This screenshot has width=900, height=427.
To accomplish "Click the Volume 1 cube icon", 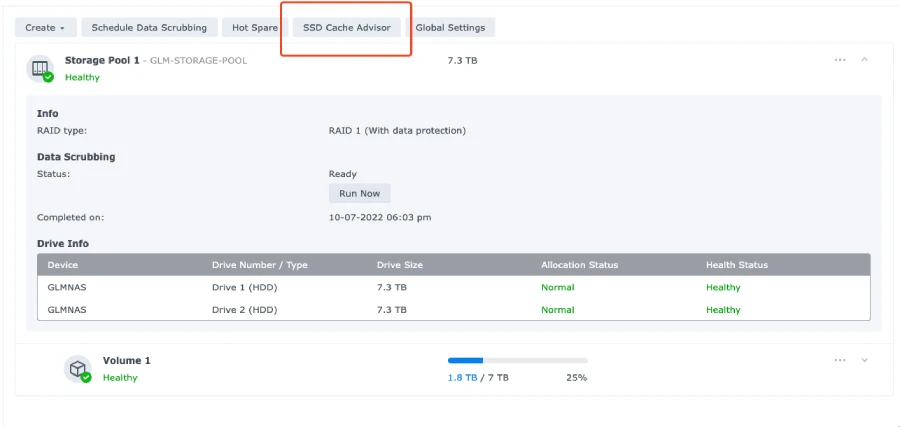I will pos(77,369).
